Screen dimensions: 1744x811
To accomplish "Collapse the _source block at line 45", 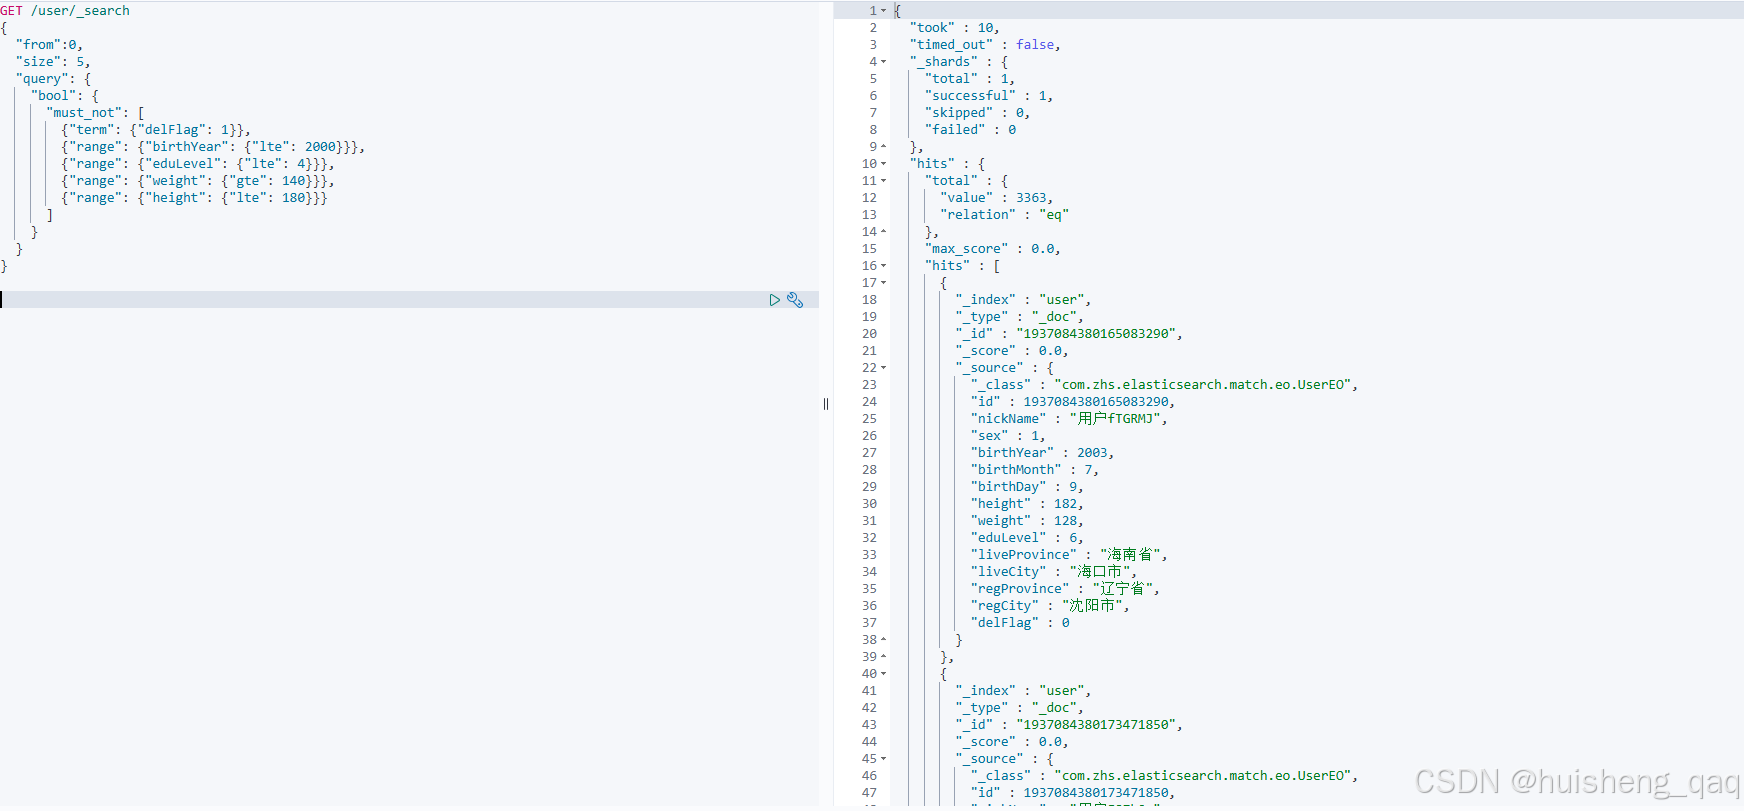I will [884, 759].
